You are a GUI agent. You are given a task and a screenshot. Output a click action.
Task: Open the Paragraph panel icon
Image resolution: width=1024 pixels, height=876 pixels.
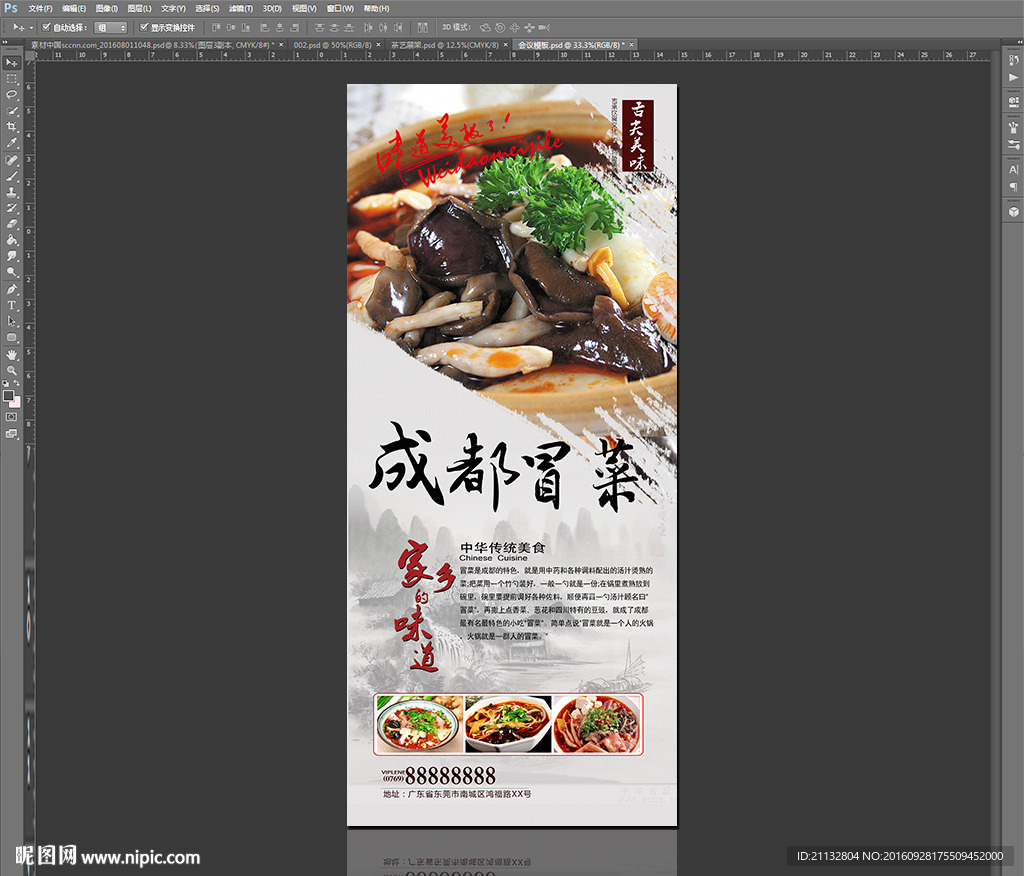[x=1014, y=187]
